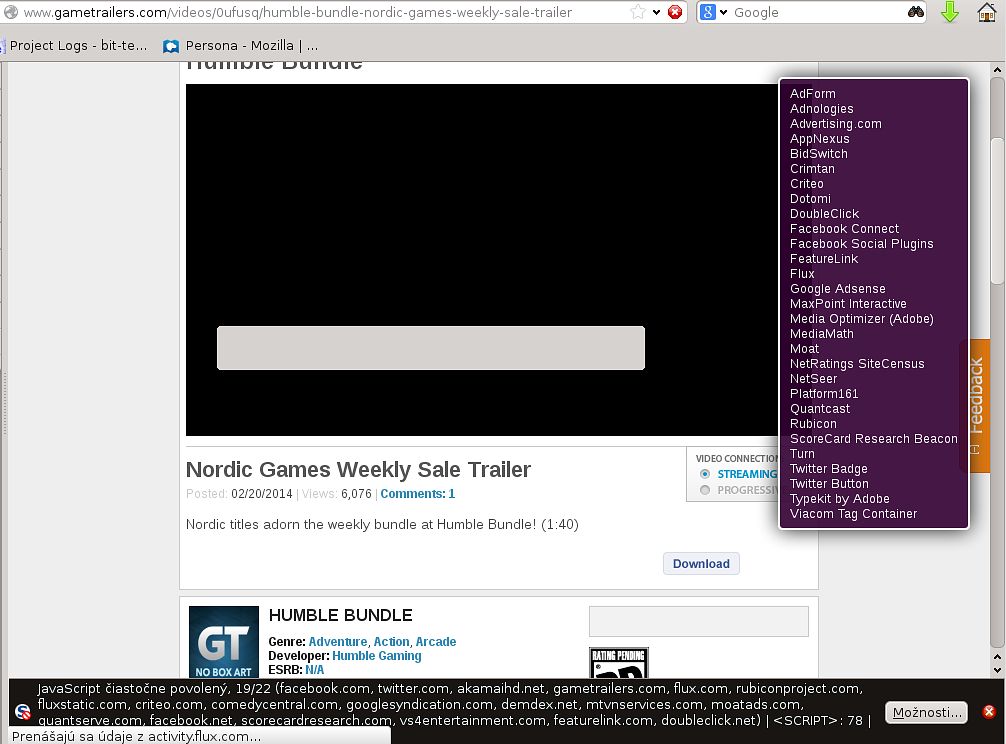Viewport: 1006px width, 744px height.
Task: Open the Project Logs bit-tech bookmark
Action: click(76, 46)
